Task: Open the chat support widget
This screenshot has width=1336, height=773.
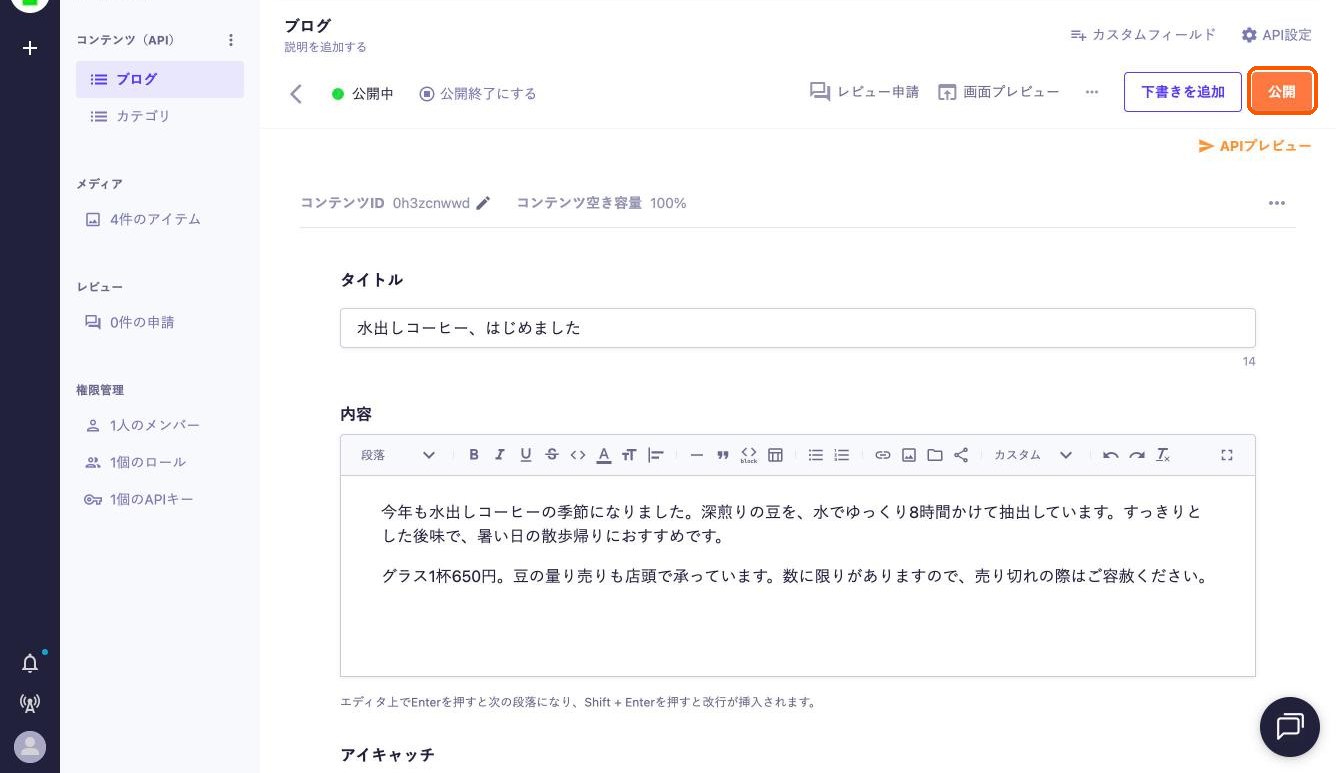Action: 1290,727
